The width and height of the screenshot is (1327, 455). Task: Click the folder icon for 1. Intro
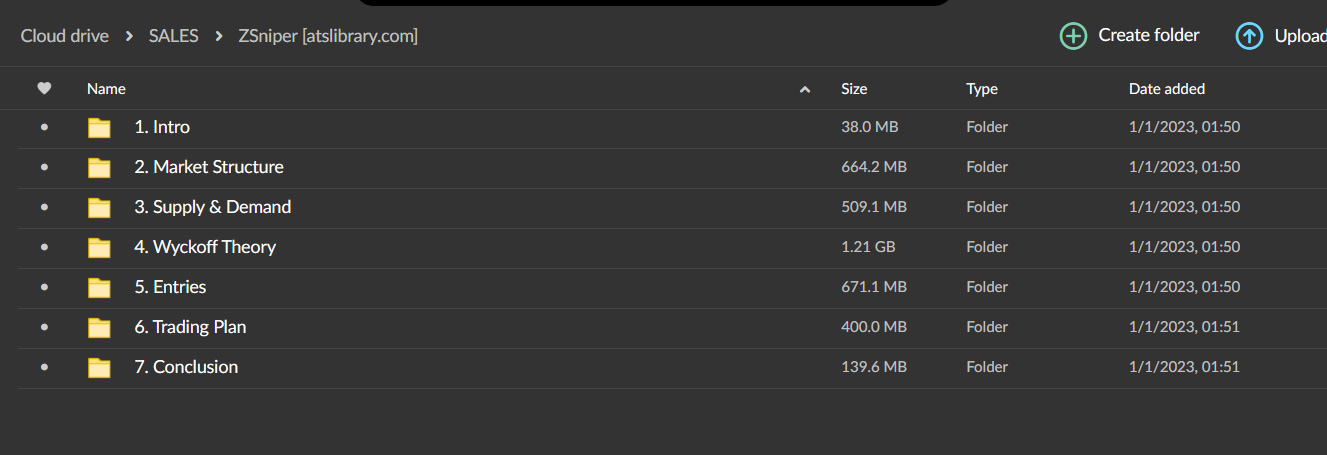pos(99,128)
